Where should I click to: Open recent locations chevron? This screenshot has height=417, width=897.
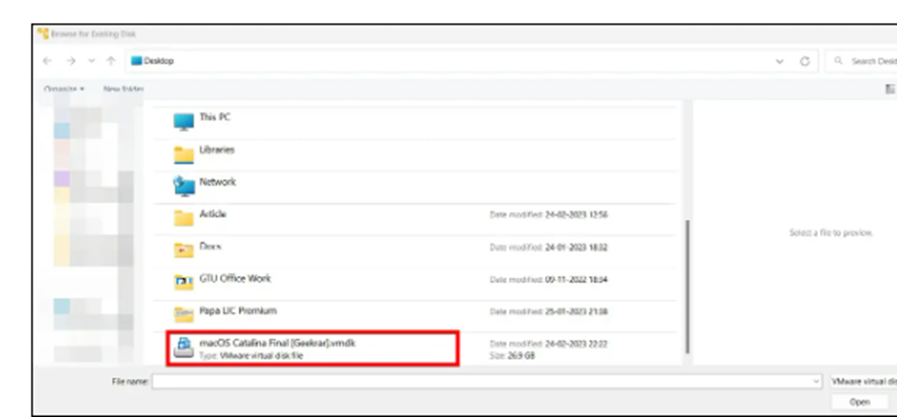click(92, 61)
